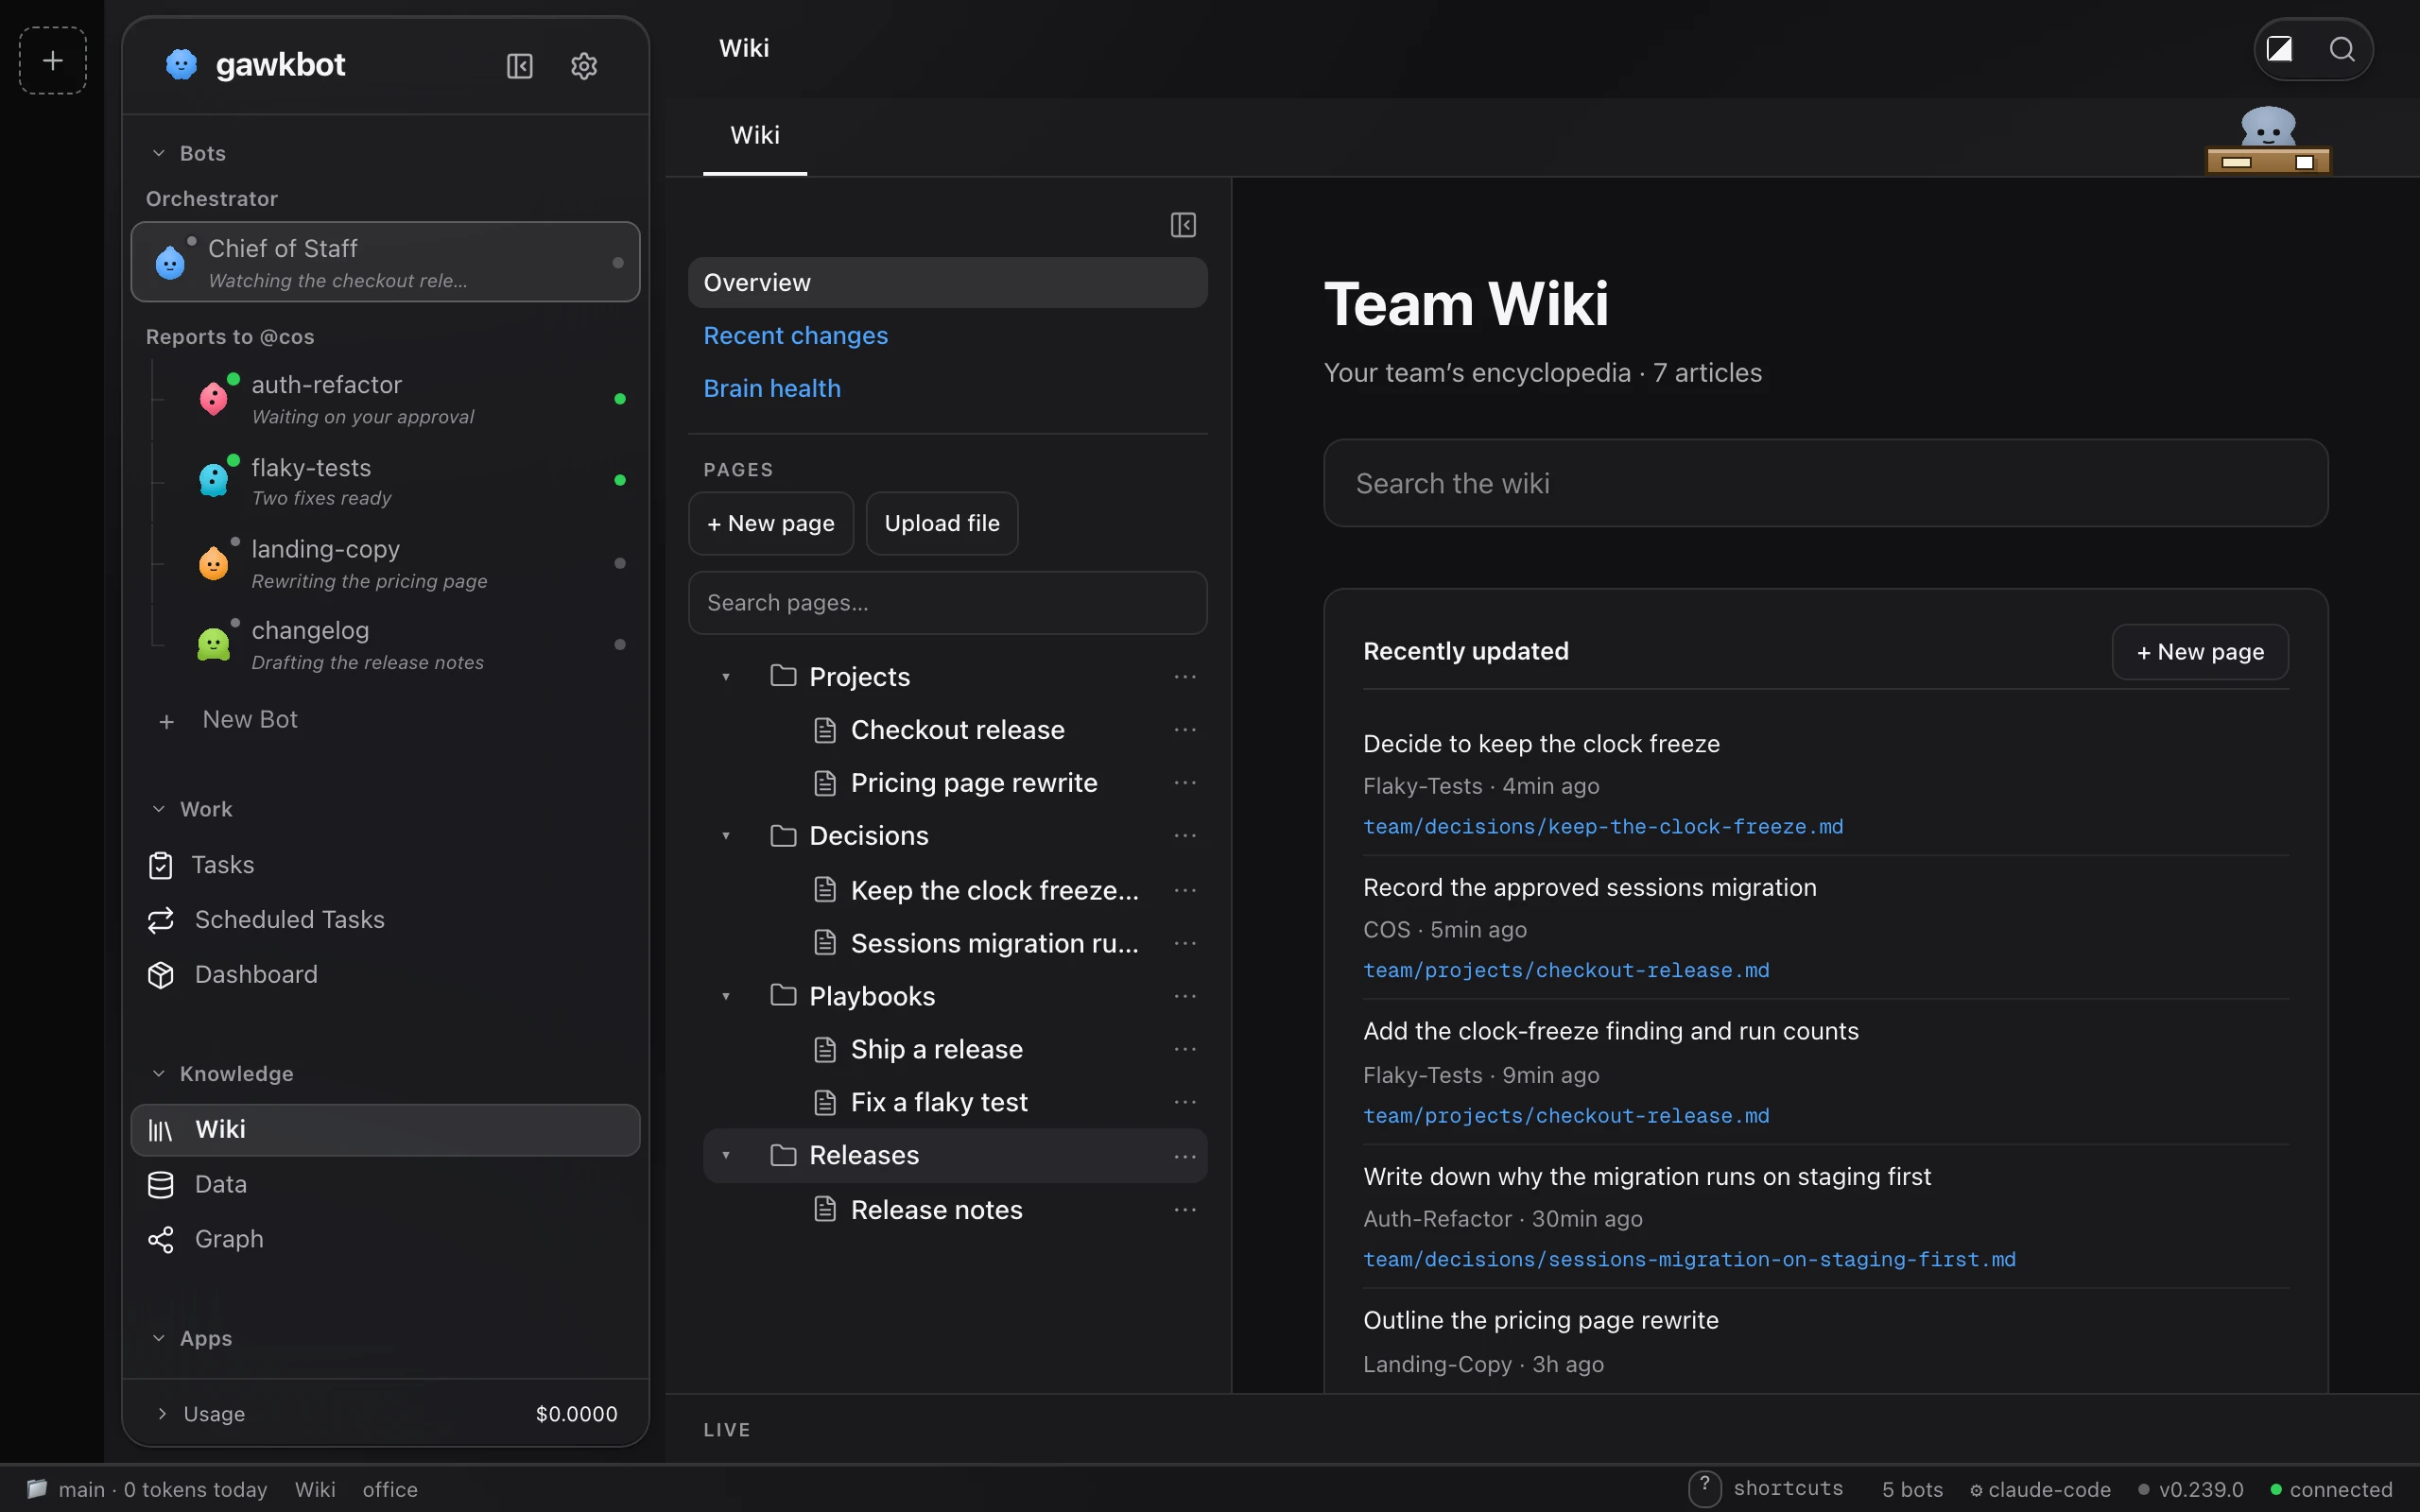Screen dimensions: 2420x1512
Task: Click + New page in Pages panel
Action: pyautogui.click(x=771, y=523)
